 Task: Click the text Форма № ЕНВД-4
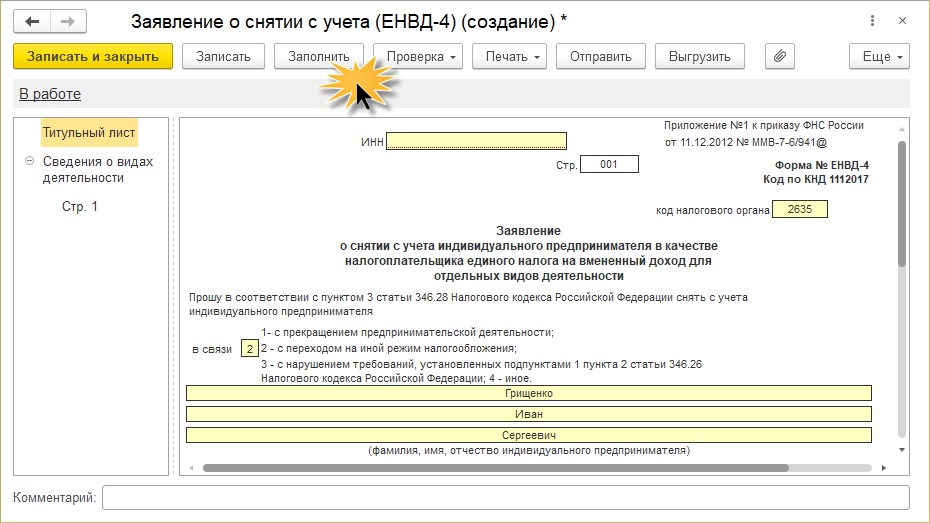click(x=821, y=165)
